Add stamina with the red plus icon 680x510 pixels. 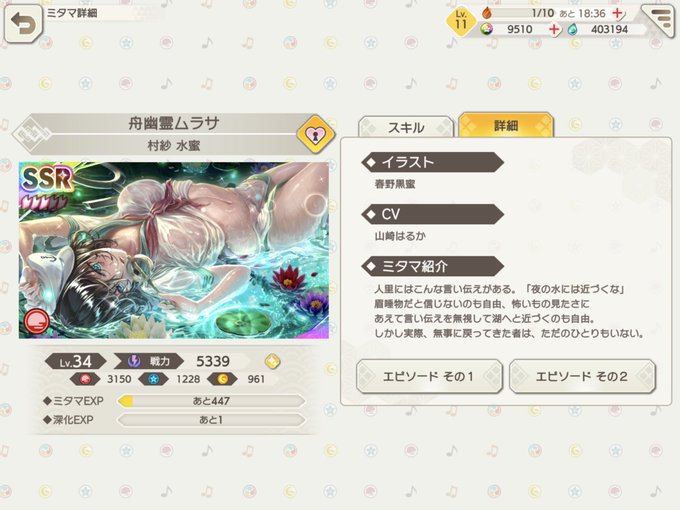pyautogui.click(x=618, y=13)
